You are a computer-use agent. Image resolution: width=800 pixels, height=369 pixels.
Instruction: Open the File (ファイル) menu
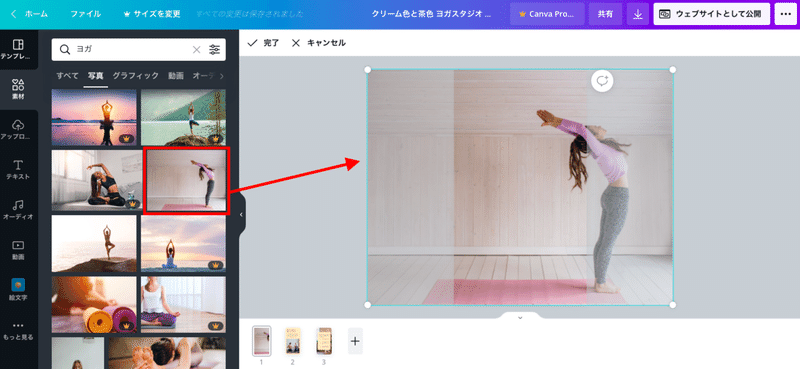tap(85, 14)
